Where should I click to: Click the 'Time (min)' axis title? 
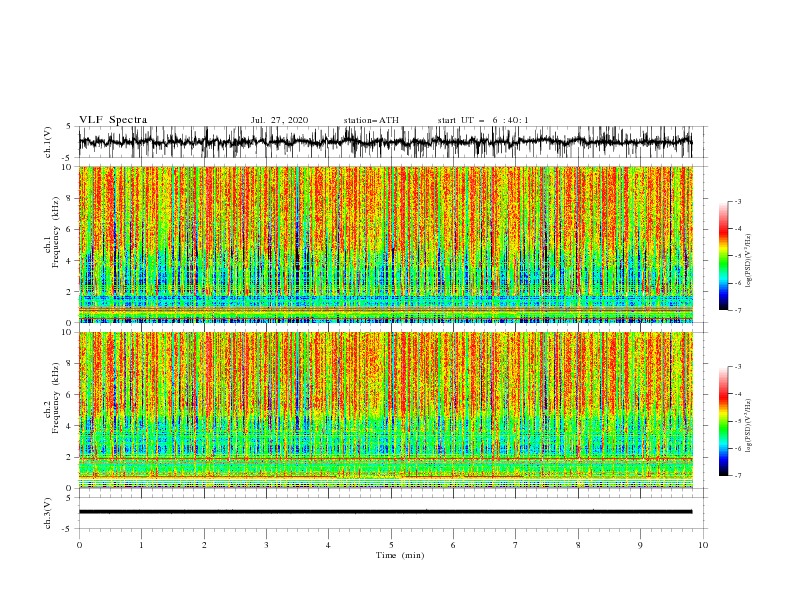point(400,555)
